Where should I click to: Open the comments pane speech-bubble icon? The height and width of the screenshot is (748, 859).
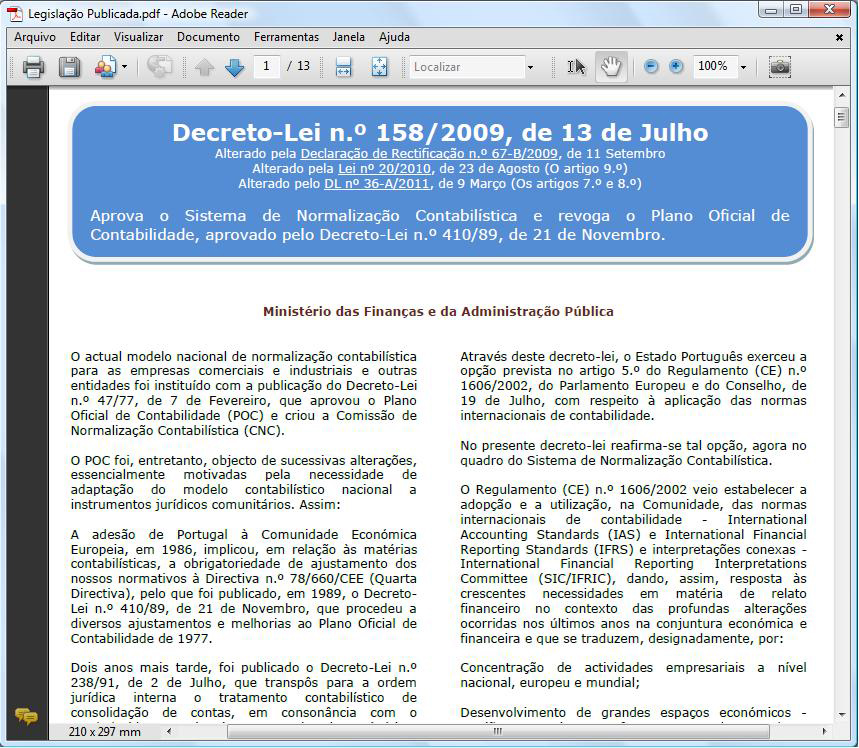coord(26,716)
